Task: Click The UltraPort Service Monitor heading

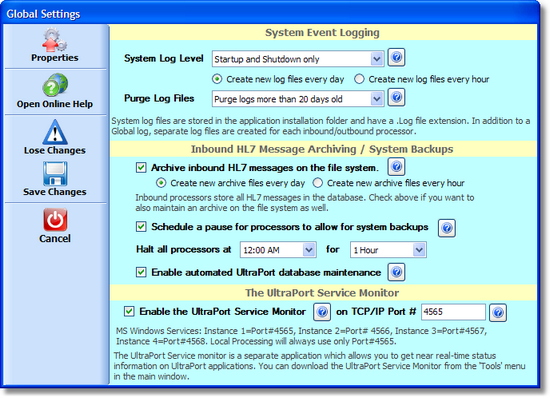Action: [322, 293]
